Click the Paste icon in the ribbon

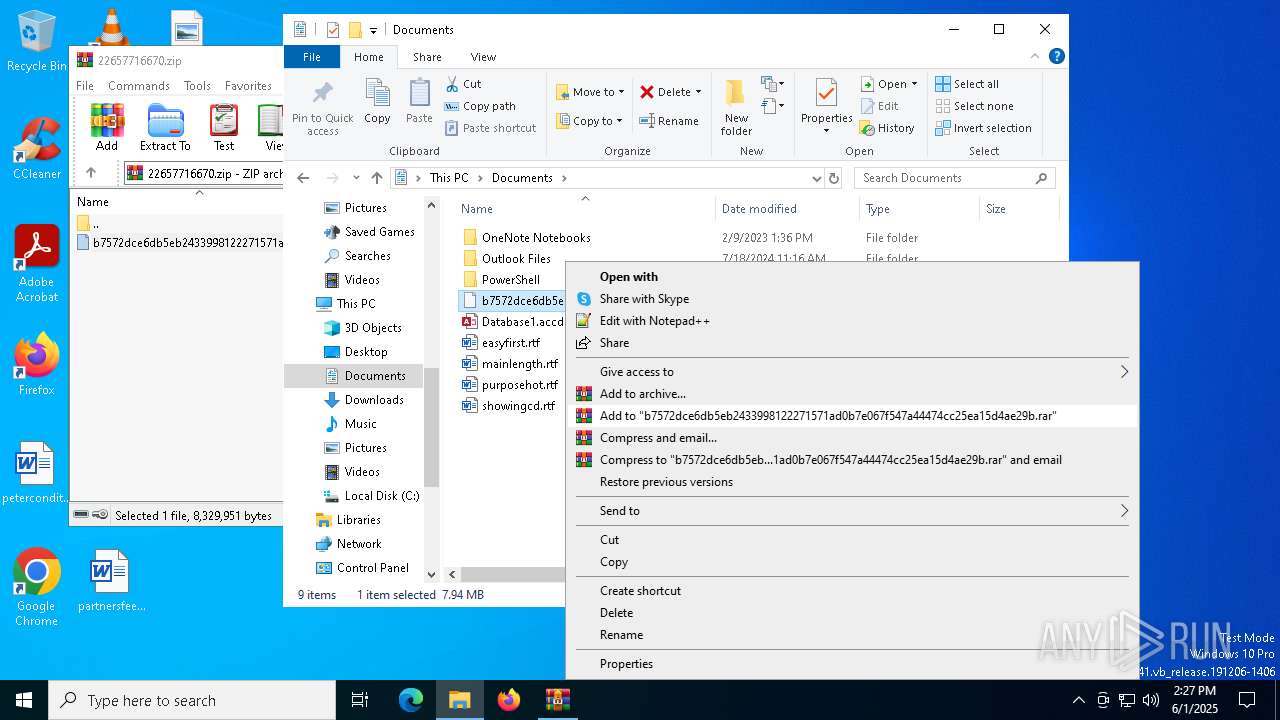click(x=419, y=102)
